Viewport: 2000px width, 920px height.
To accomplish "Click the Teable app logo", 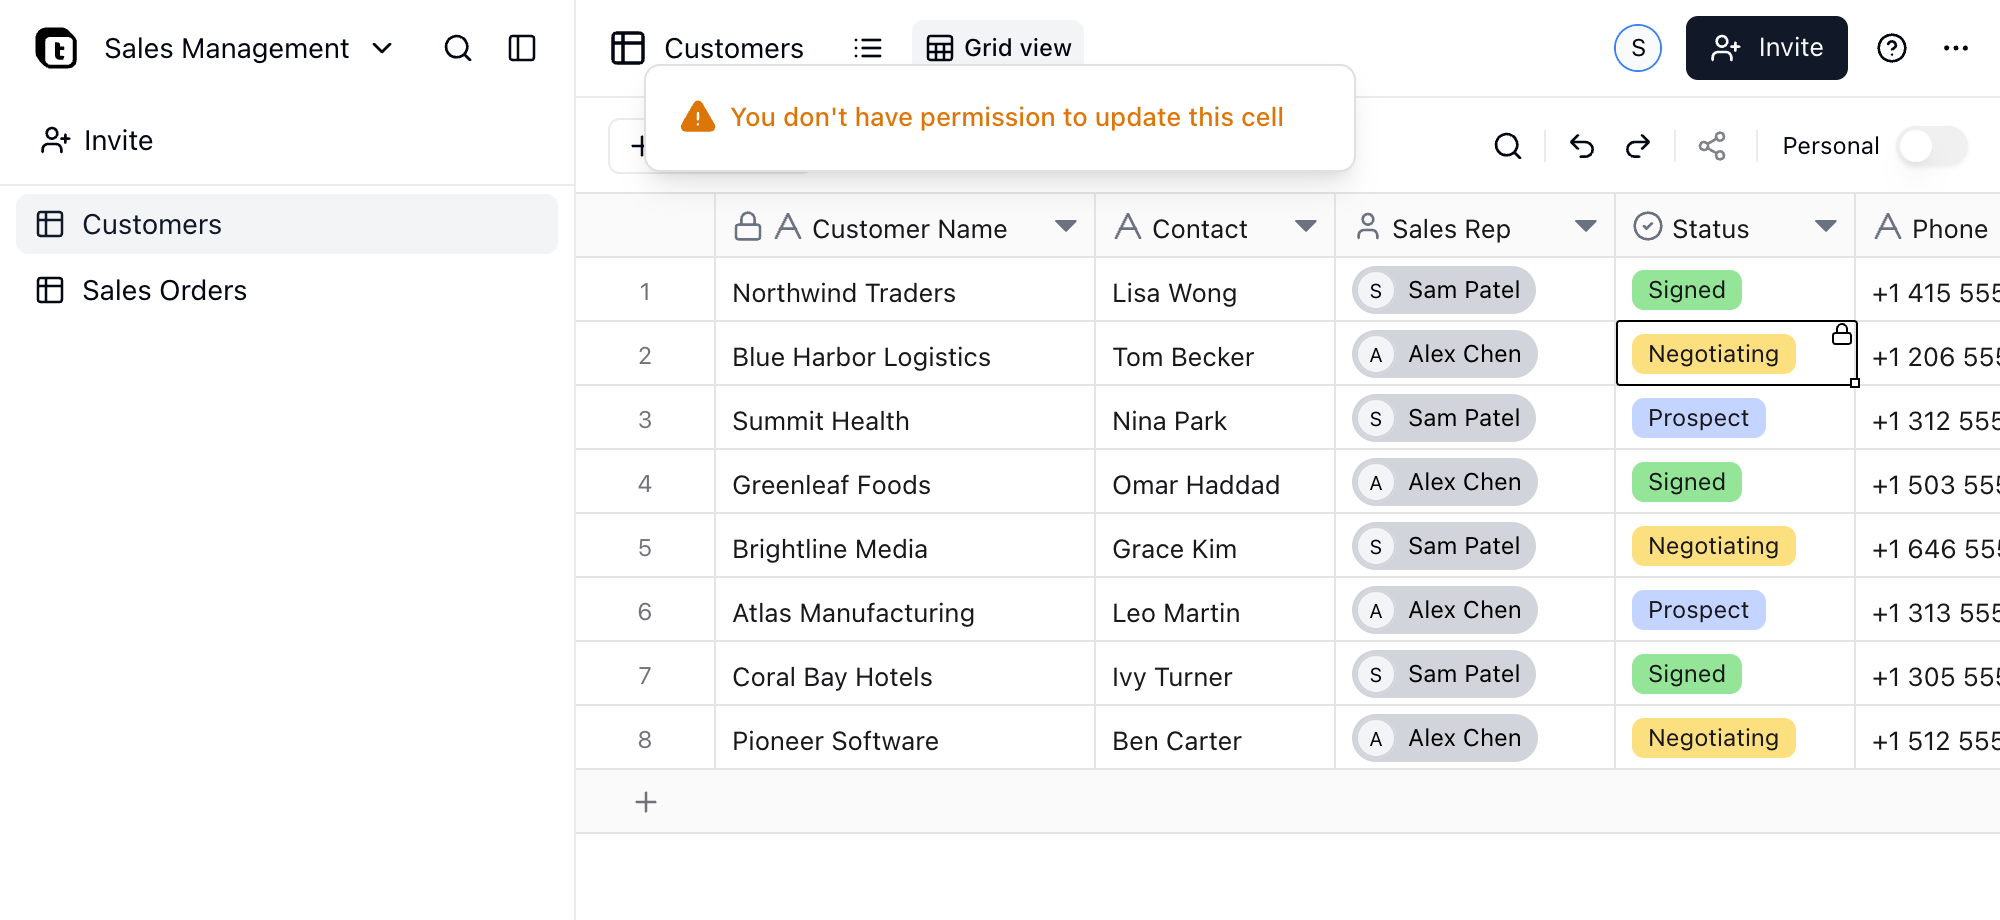I will (56, 48).
